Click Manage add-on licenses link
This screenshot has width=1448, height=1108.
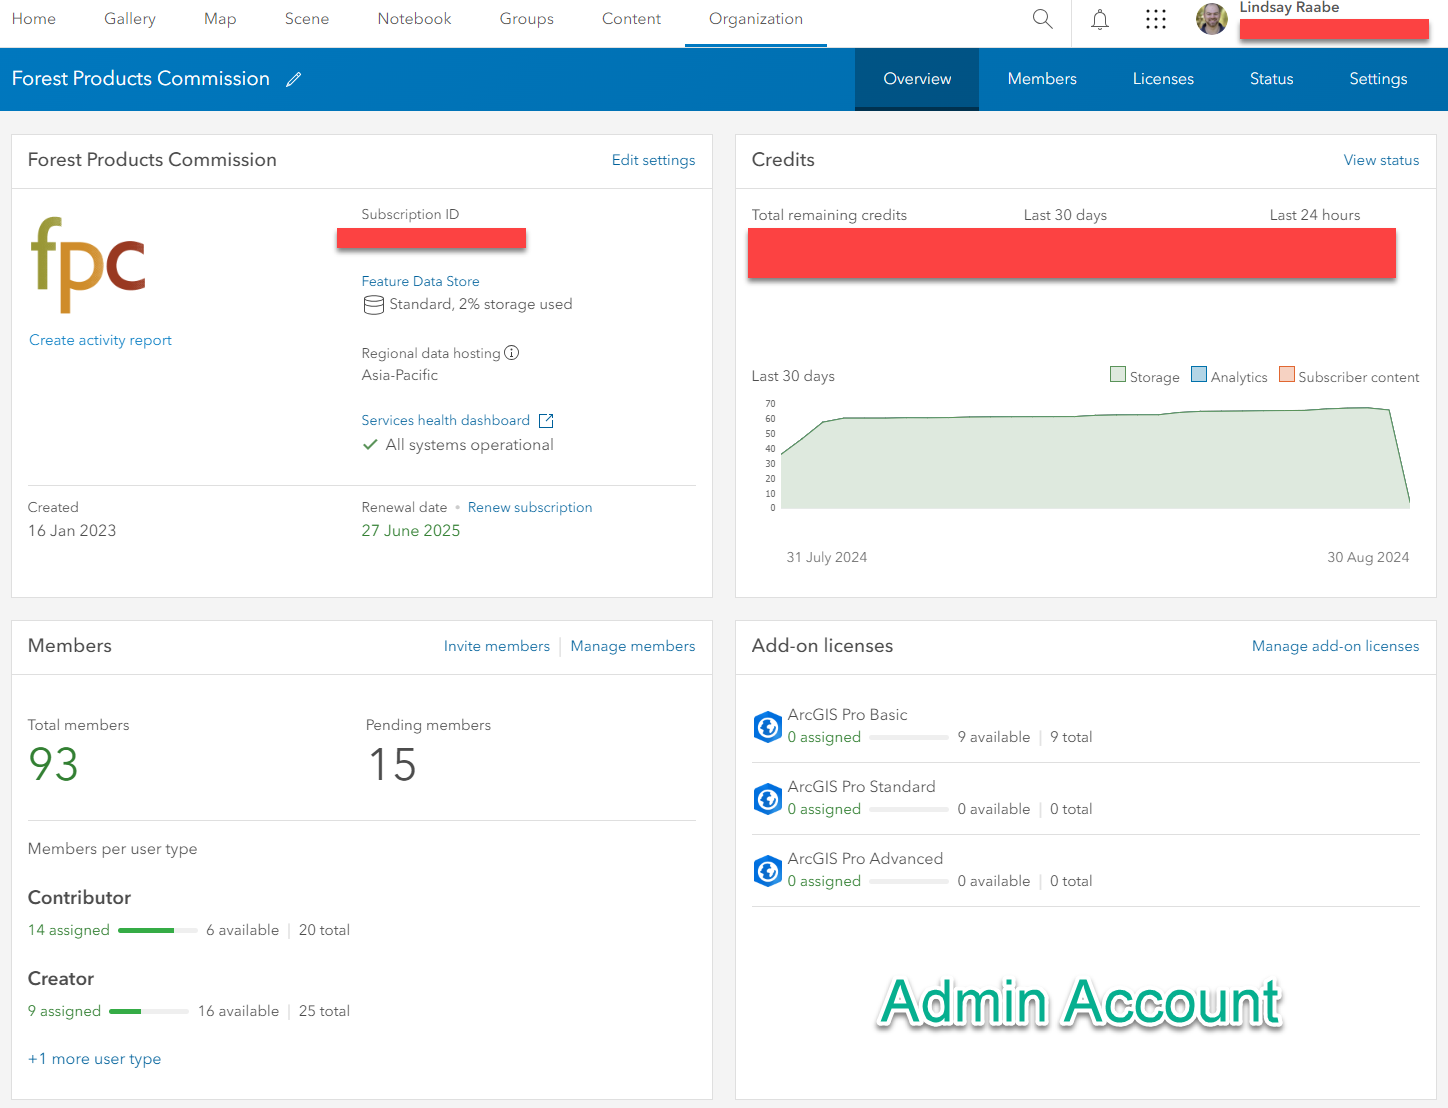[x=1336, y=646]
